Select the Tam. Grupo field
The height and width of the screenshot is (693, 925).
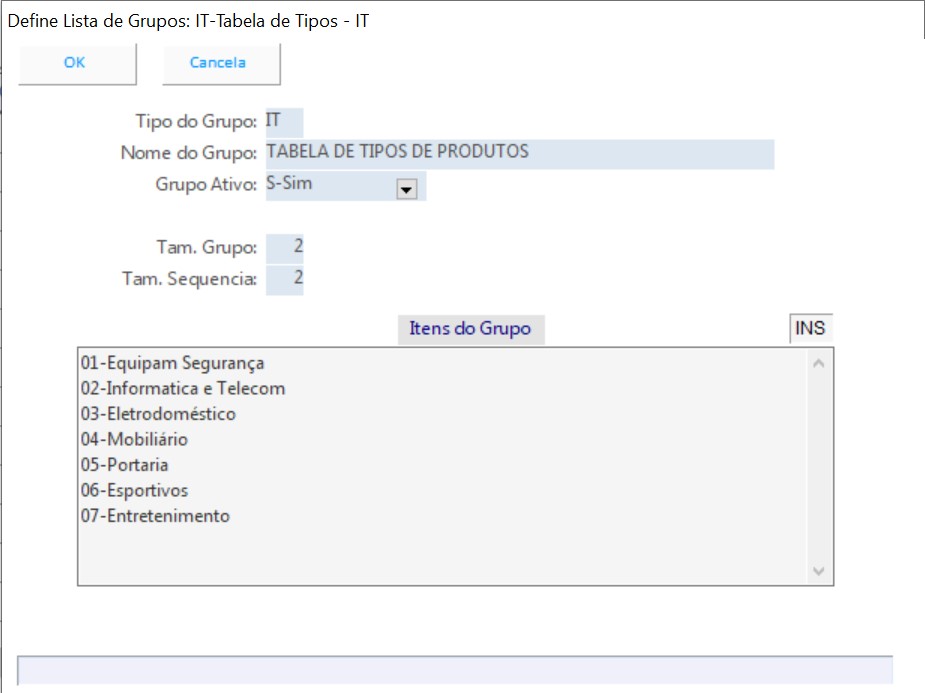pyautogui.click(x=285, y=247)
